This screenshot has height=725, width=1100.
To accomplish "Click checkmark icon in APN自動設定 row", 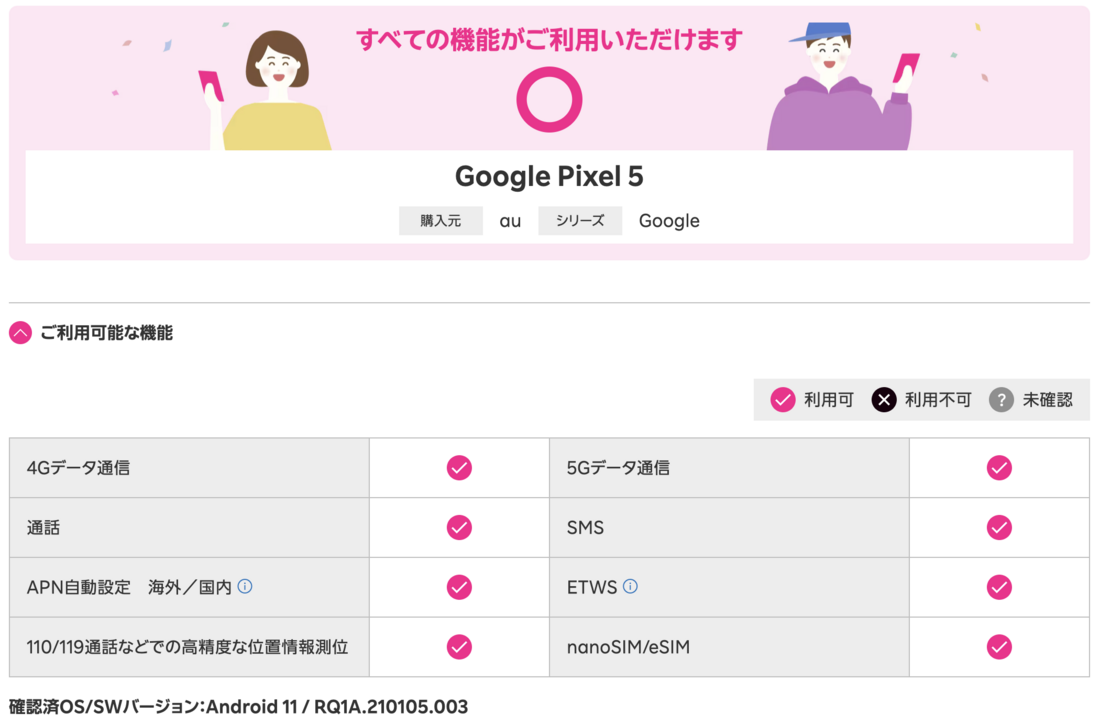I will 460,587.
